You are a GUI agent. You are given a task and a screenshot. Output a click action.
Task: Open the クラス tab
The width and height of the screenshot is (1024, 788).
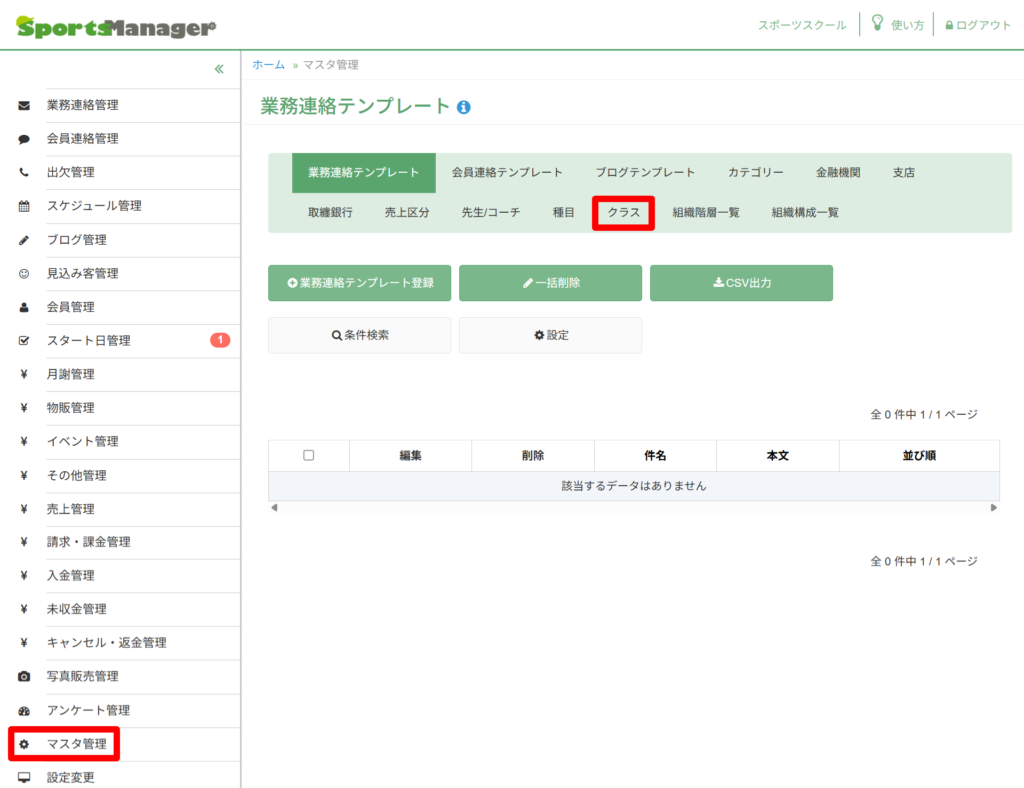click(623, 213)
